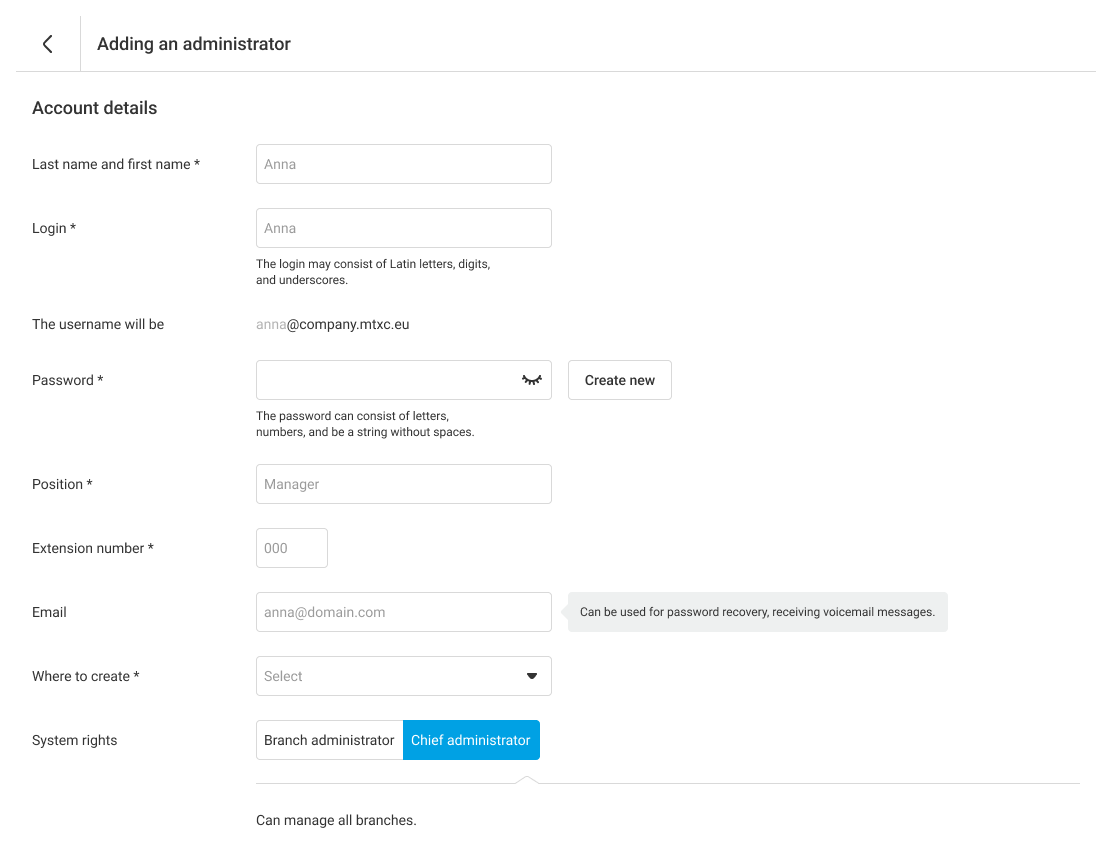Screen dimensions: 1112x861
Task: Select Branch administrator system rights
Action: [329, 740]
